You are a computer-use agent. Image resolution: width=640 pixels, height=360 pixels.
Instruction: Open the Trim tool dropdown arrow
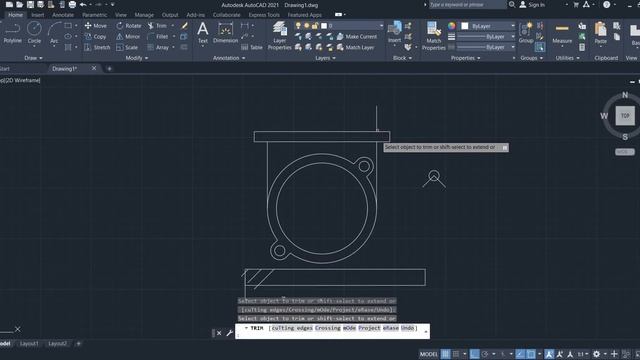173,26
